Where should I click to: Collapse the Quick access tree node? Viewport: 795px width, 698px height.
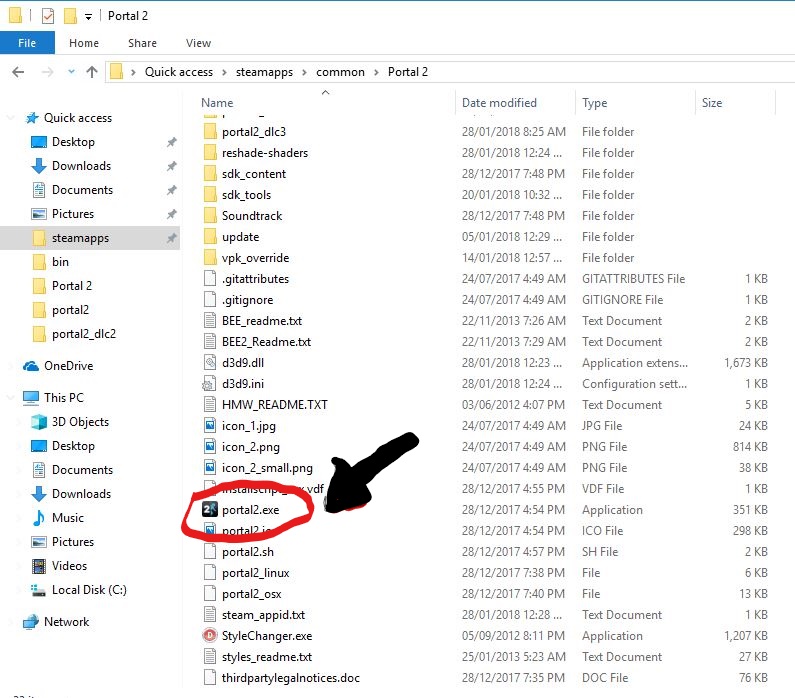(x=11, y=118)
